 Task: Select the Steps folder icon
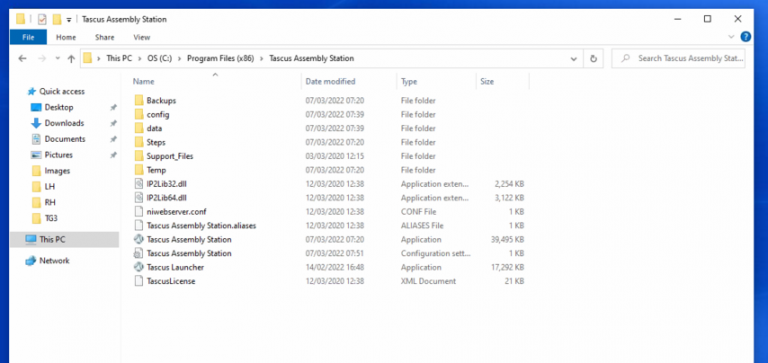click(139, 142)
